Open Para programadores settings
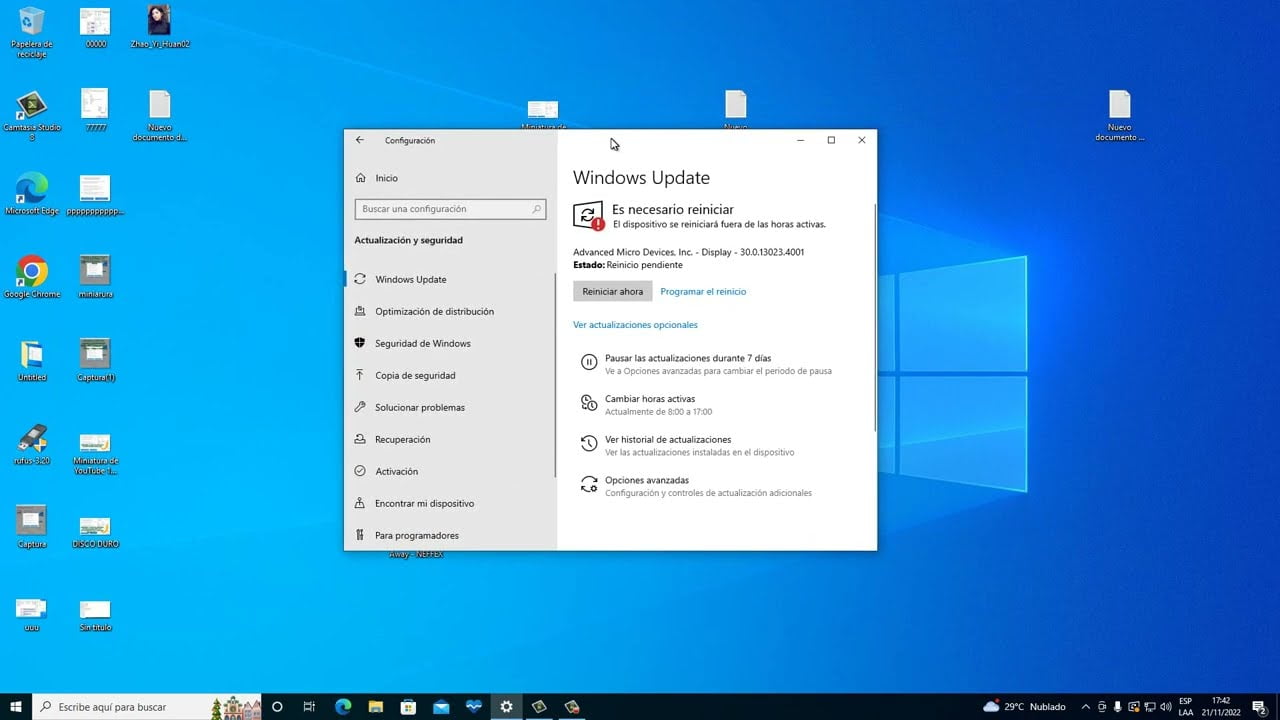Viewport: 1280px width, 720px height. pyautogui.click(x=417, y=535)
